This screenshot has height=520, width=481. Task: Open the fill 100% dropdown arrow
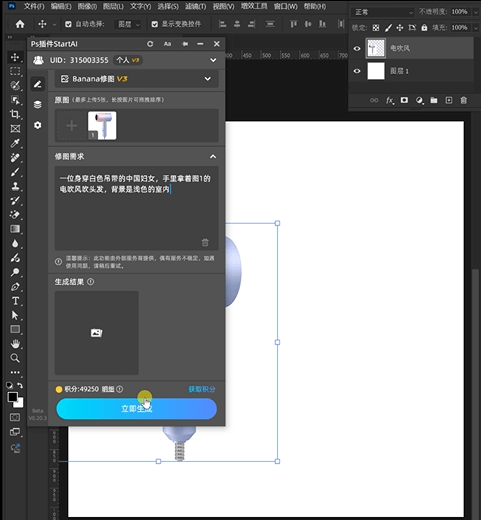click(476, 28)
